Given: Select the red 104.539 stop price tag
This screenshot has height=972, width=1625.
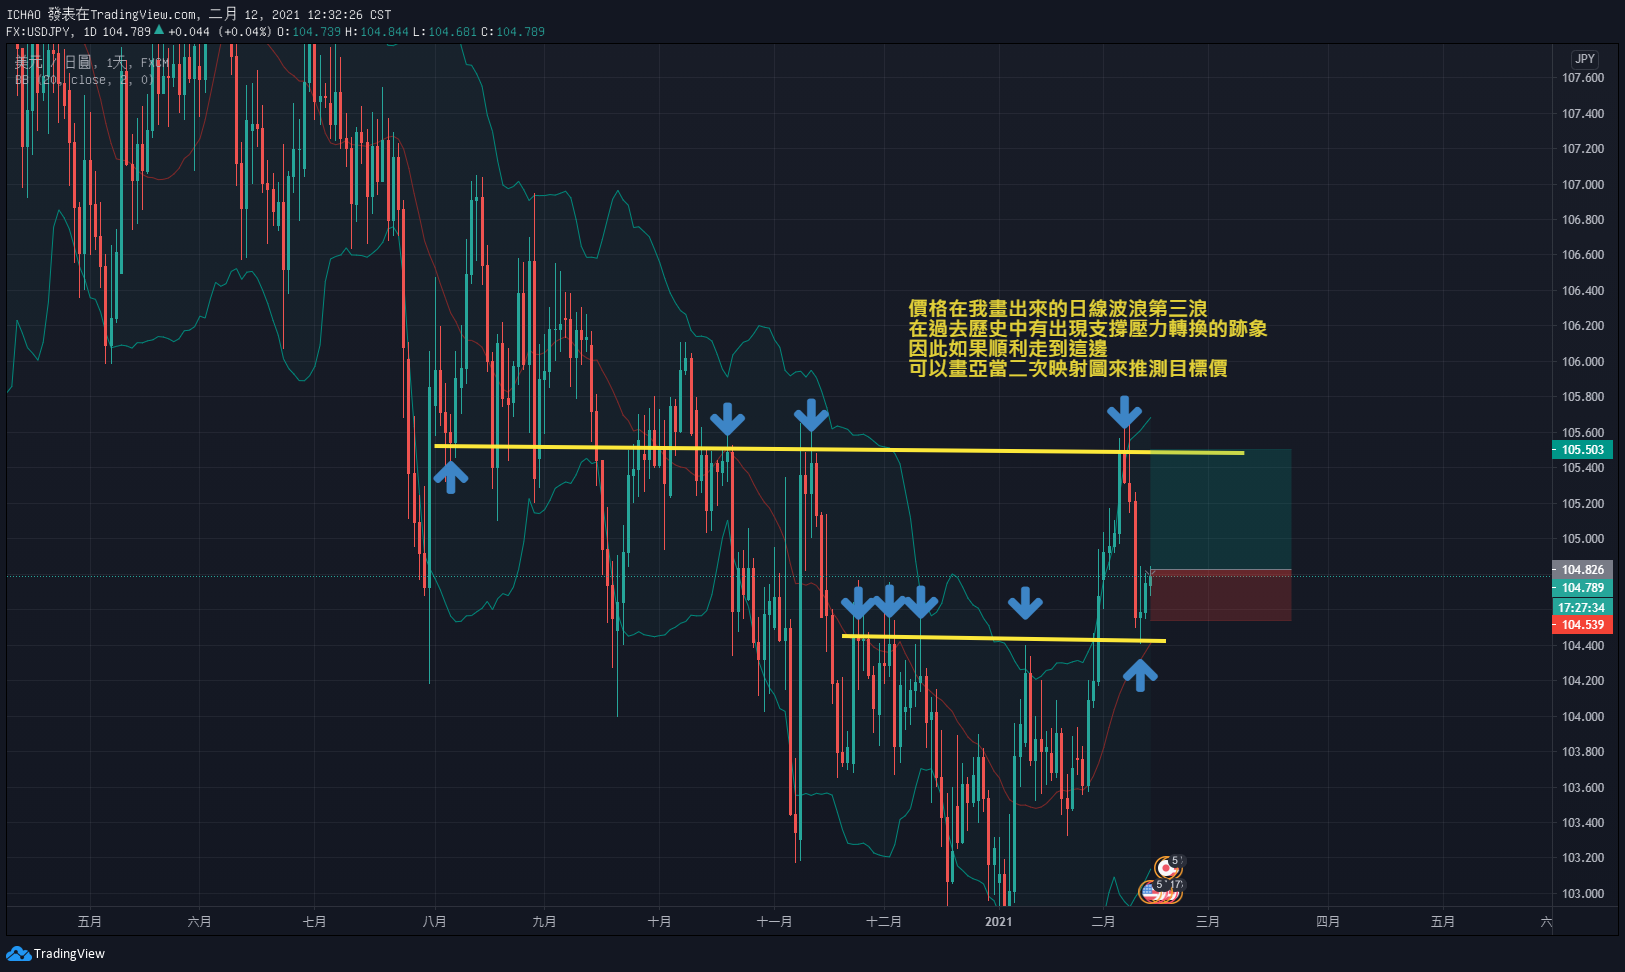Looking at the screenshot, I should click(x=1582, y=625).
